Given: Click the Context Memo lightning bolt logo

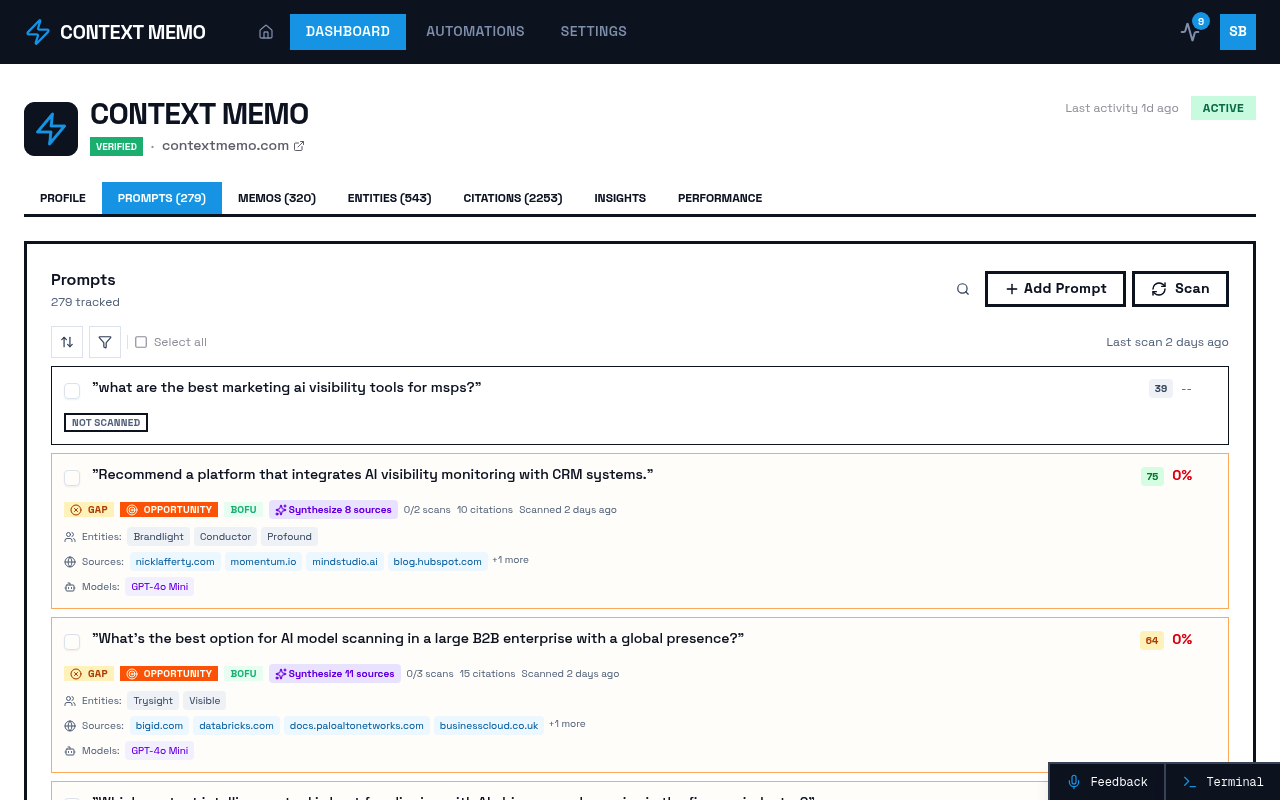Looking at the screenshot, I should [x=37, y=31].
